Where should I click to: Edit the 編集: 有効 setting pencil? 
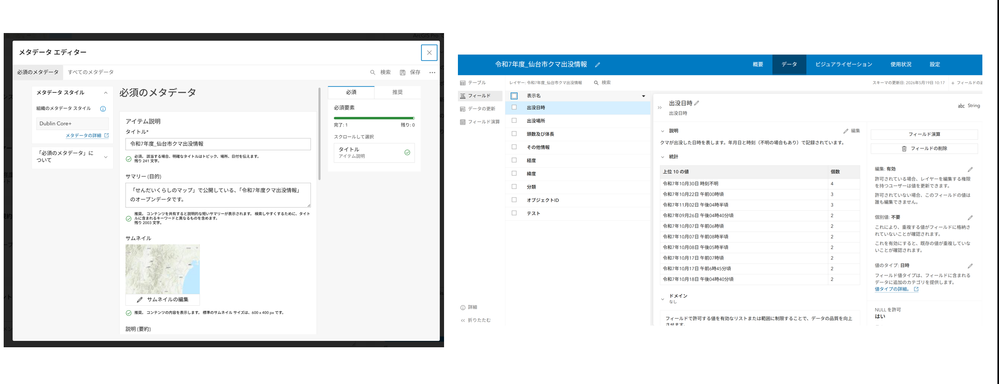pyautogui.click(x=970, y=169)
